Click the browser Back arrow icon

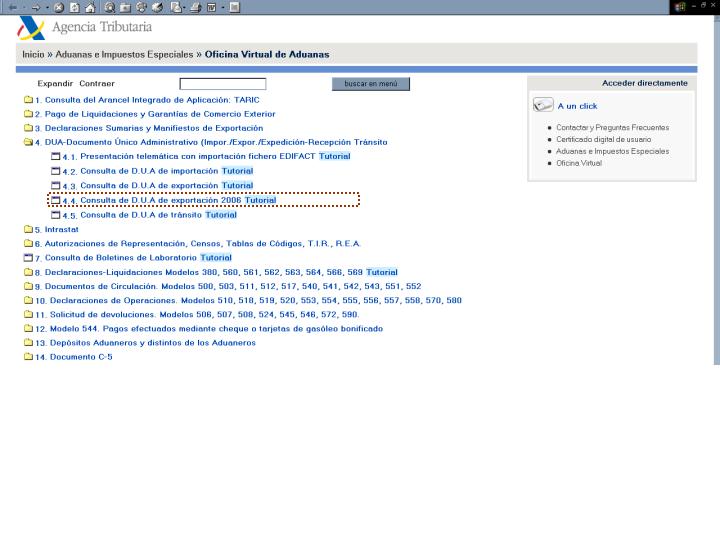[x=12, y=7]
